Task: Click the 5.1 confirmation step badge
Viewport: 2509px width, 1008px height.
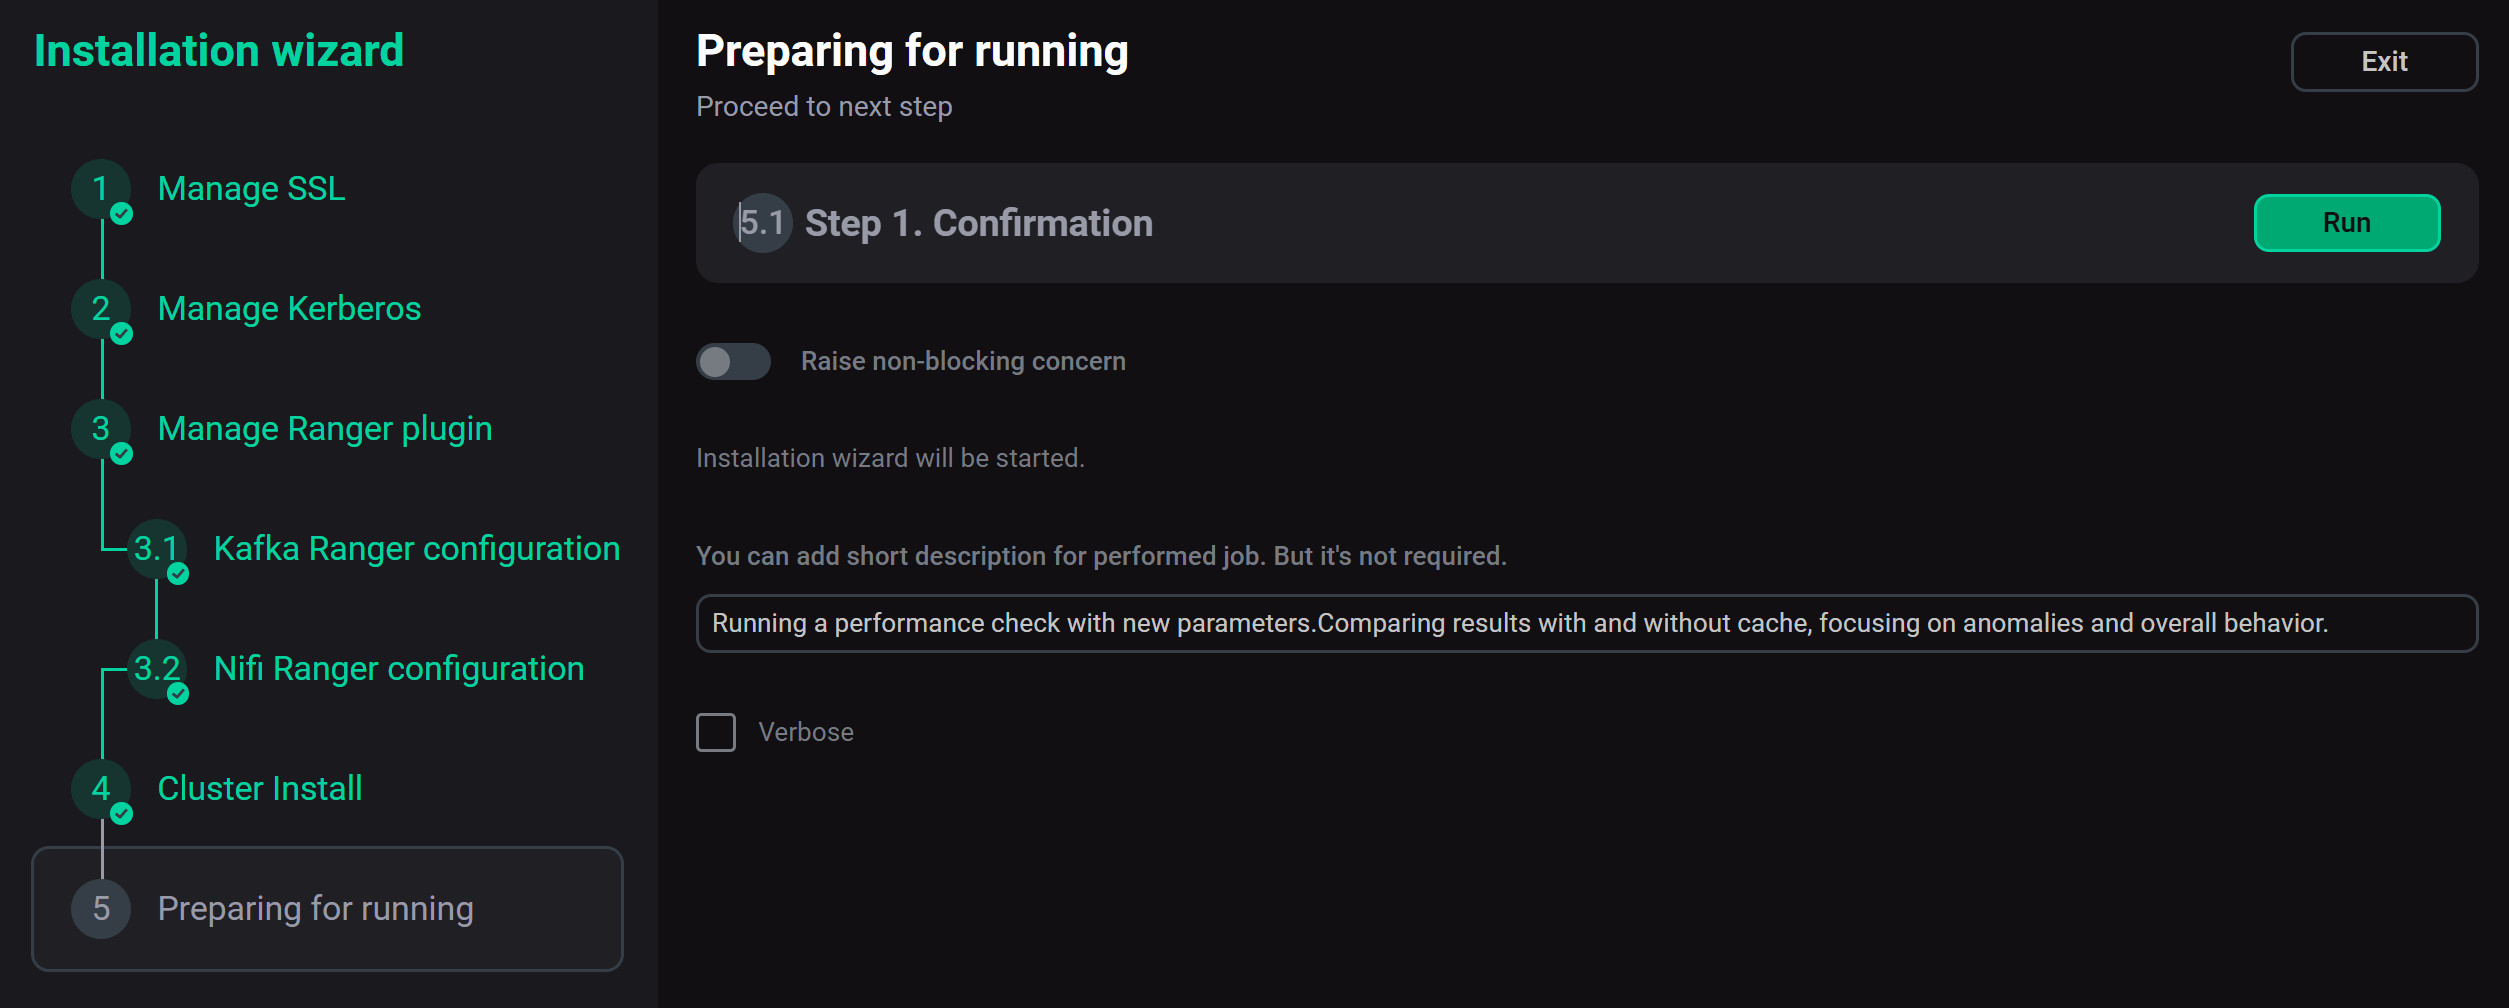Action: click(762, 223)
